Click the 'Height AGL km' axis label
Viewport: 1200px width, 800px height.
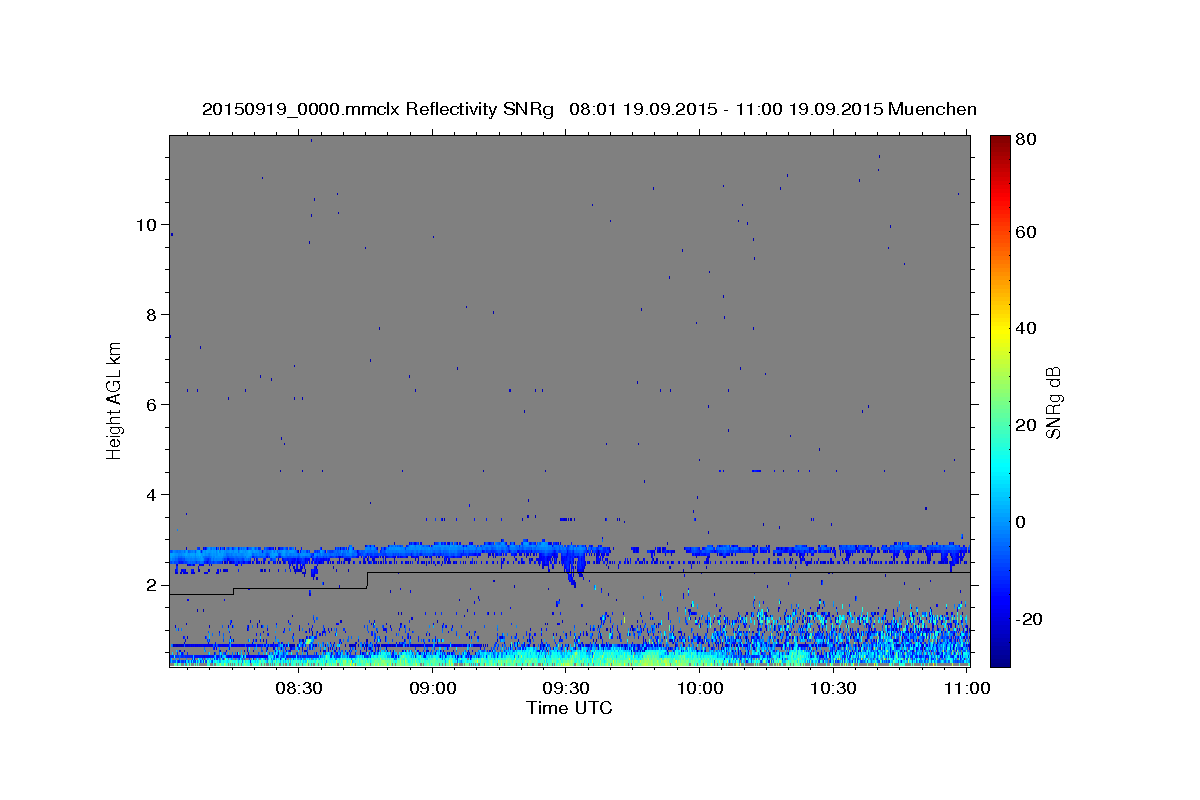(115, 400)
